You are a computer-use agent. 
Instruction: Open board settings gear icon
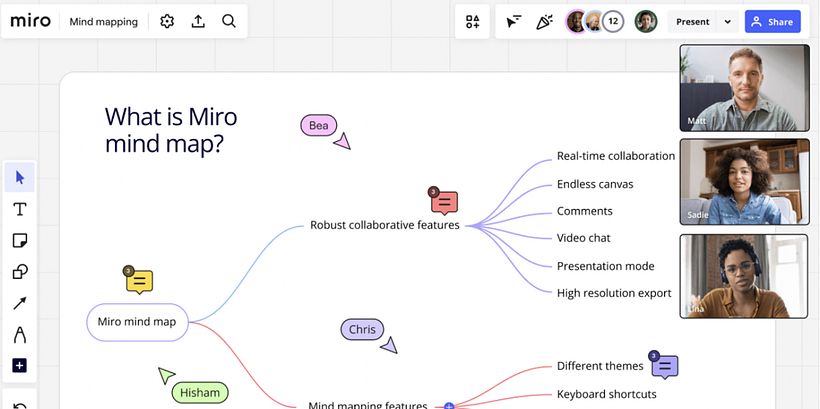click(167, 21)
